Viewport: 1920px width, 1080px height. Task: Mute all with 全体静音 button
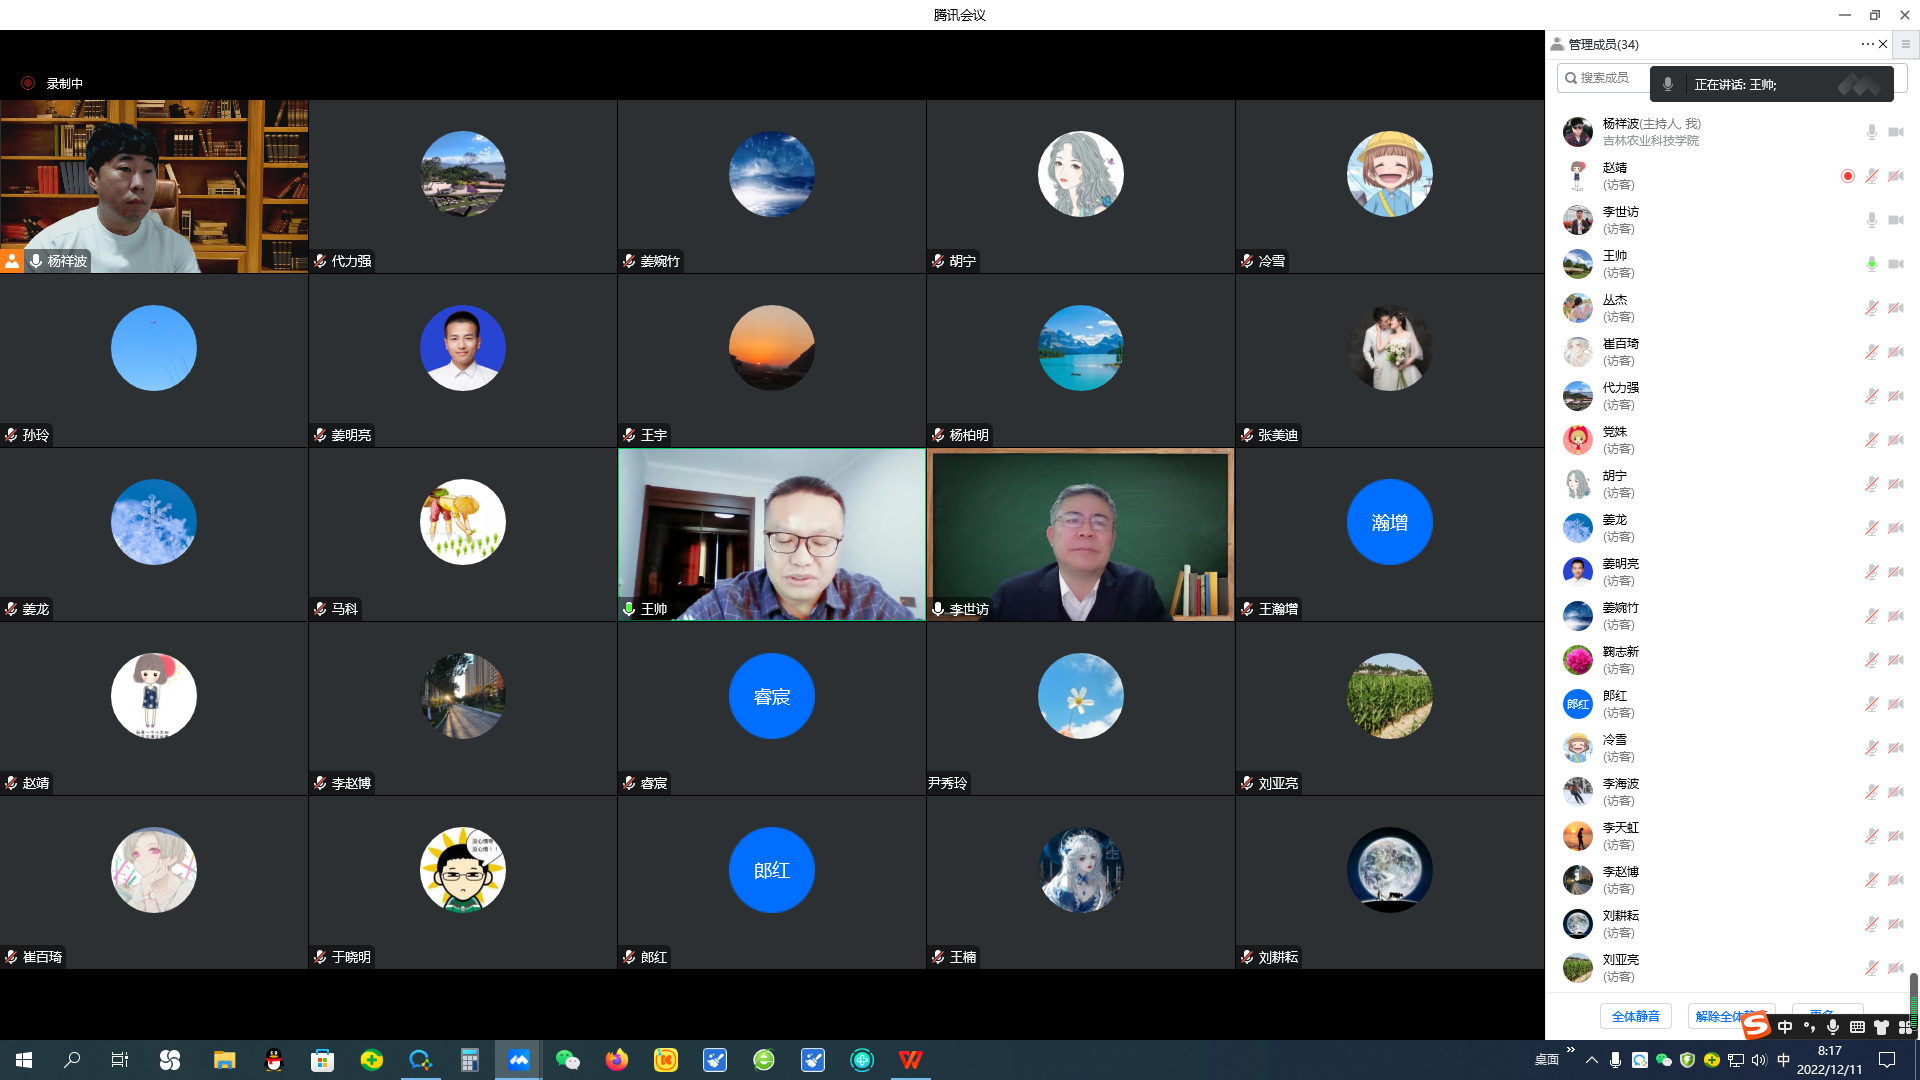[x=1635, y=1016]
